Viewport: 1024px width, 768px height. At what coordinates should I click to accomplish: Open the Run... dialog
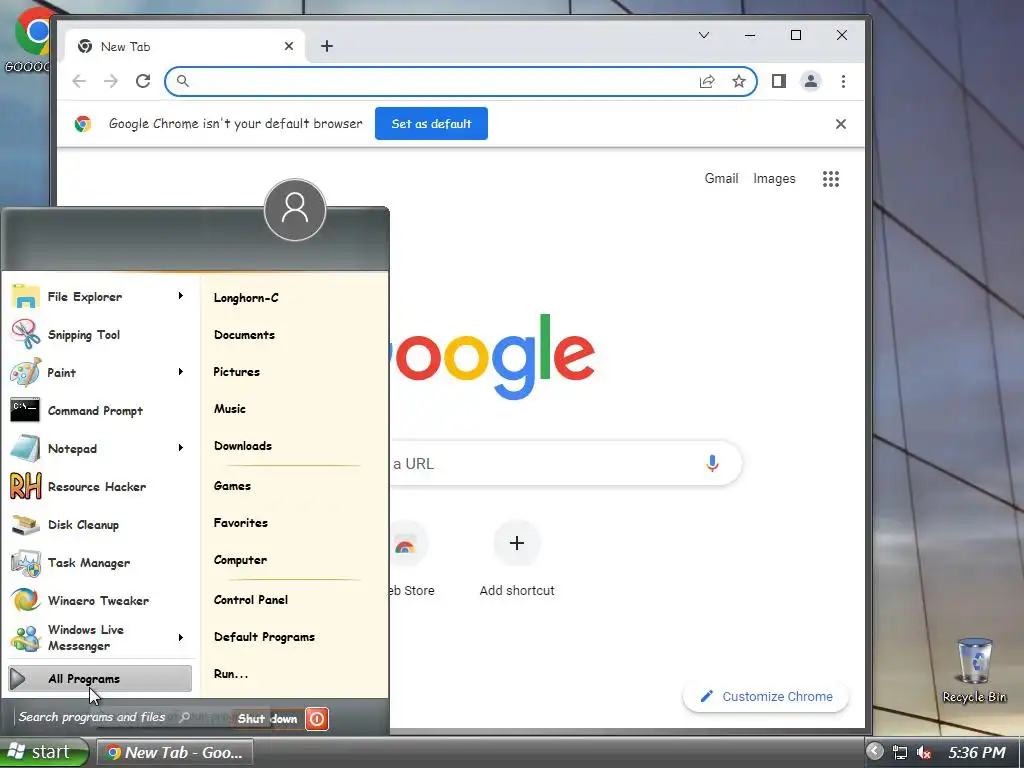click(231, 674)
